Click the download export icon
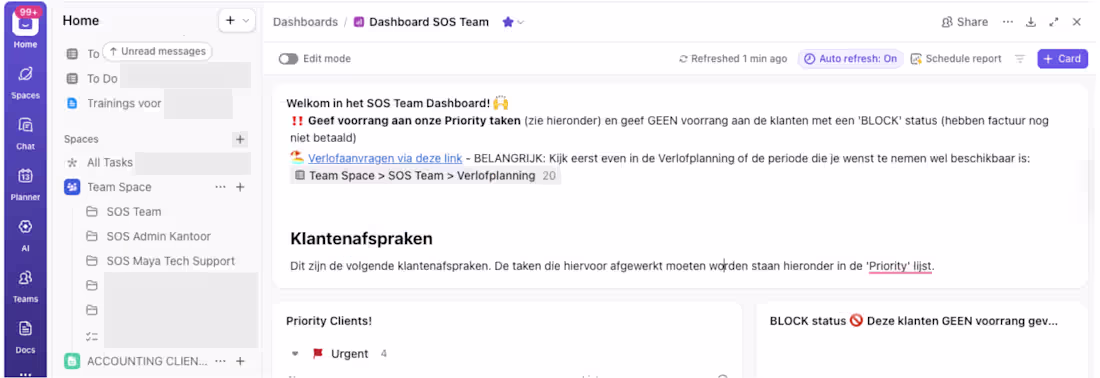Image resolution: width=1100 pixels, height=378 pixels. pyautogui.click(x=1031, y=22)
